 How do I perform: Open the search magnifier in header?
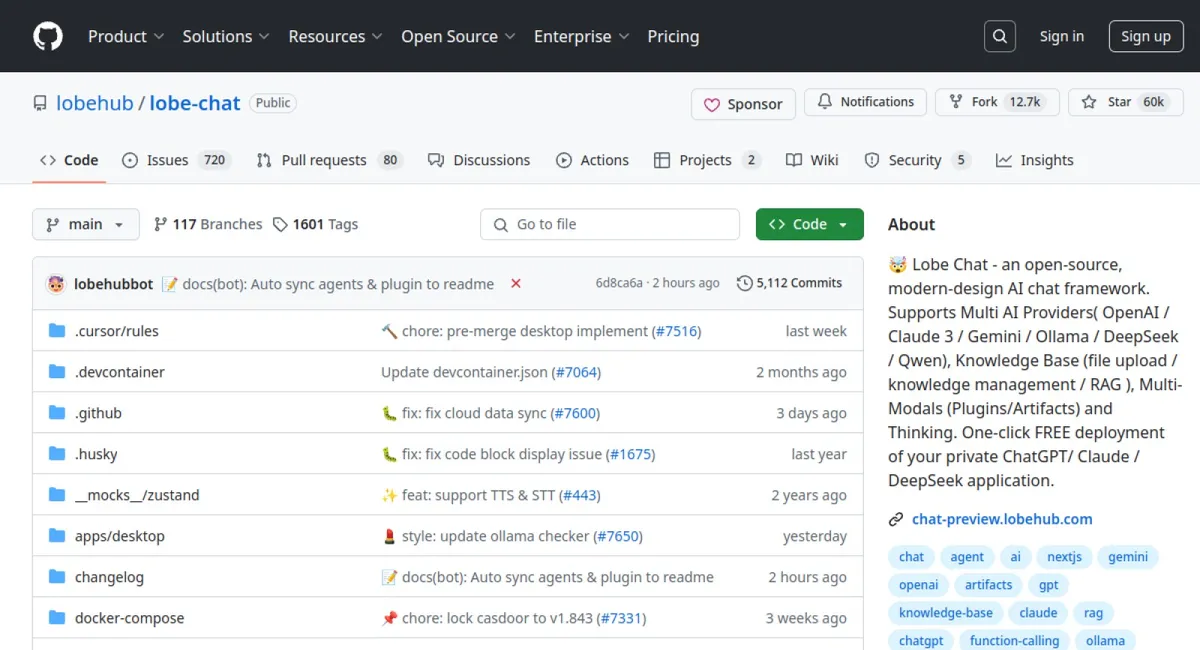(999, 36)
